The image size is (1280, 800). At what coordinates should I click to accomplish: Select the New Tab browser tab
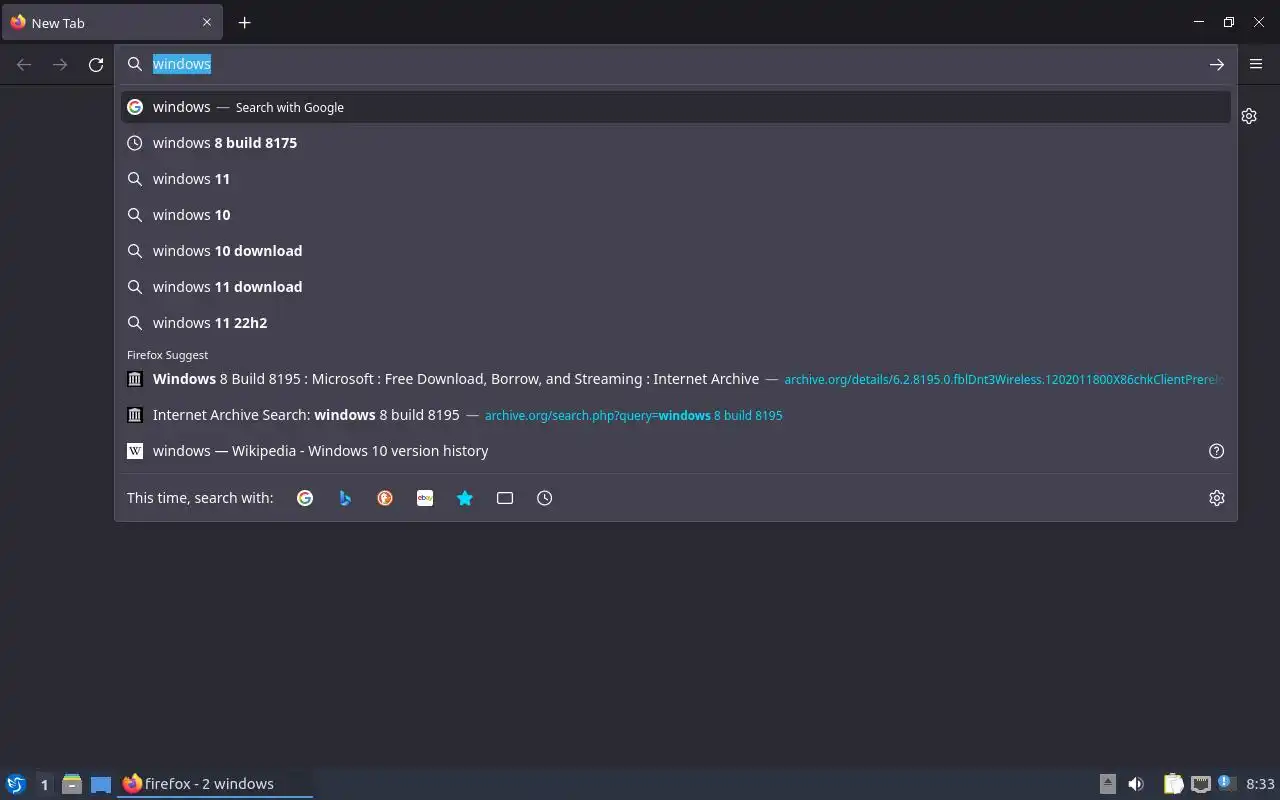point(112,22)
